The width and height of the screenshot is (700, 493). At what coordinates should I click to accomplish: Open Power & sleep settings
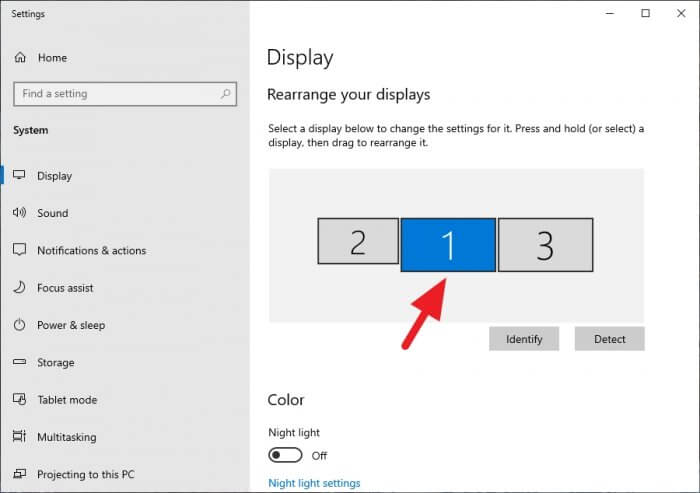tap(125, 325)
